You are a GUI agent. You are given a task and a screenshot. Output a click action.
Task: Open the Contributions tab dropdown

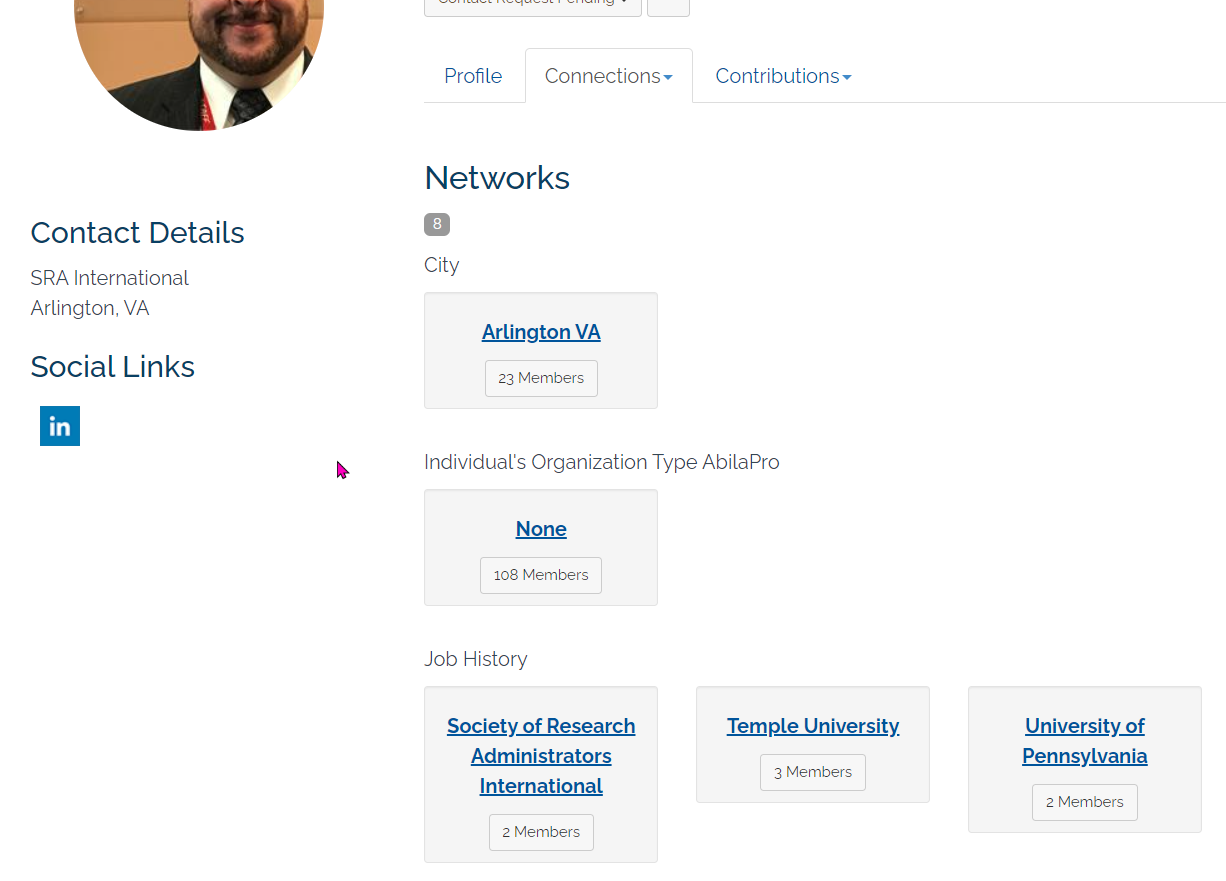[x=783, y=76]
